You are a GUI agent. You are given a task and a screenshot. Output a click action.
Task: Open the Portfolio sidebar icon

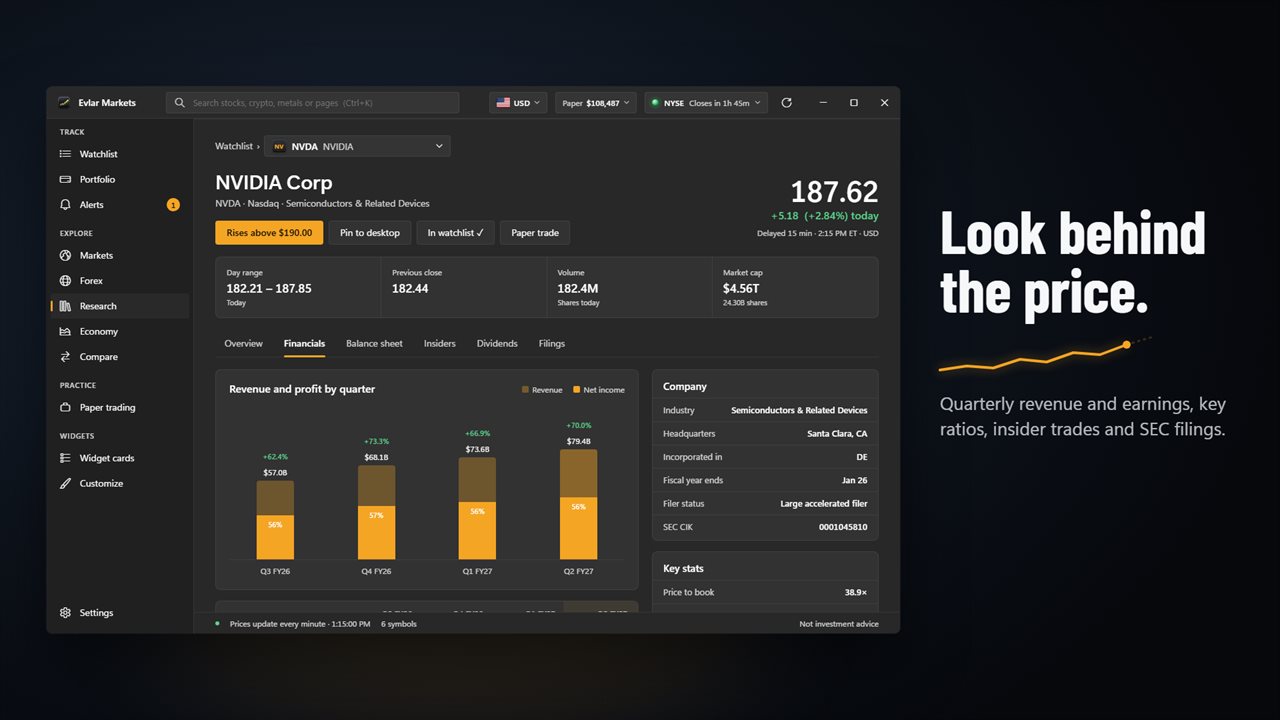(x=66, y=179)
